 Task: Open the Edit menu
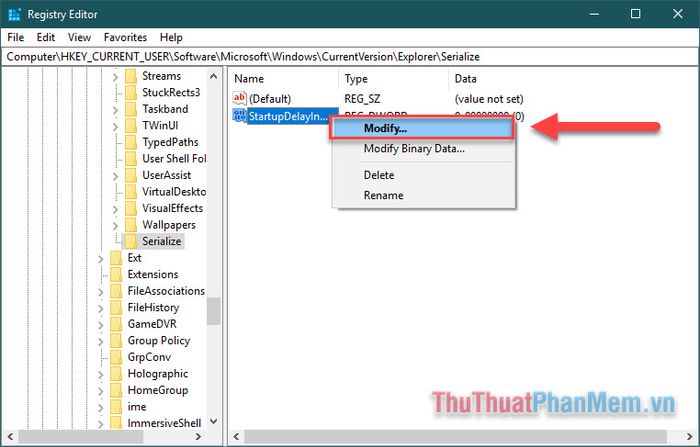46,38
